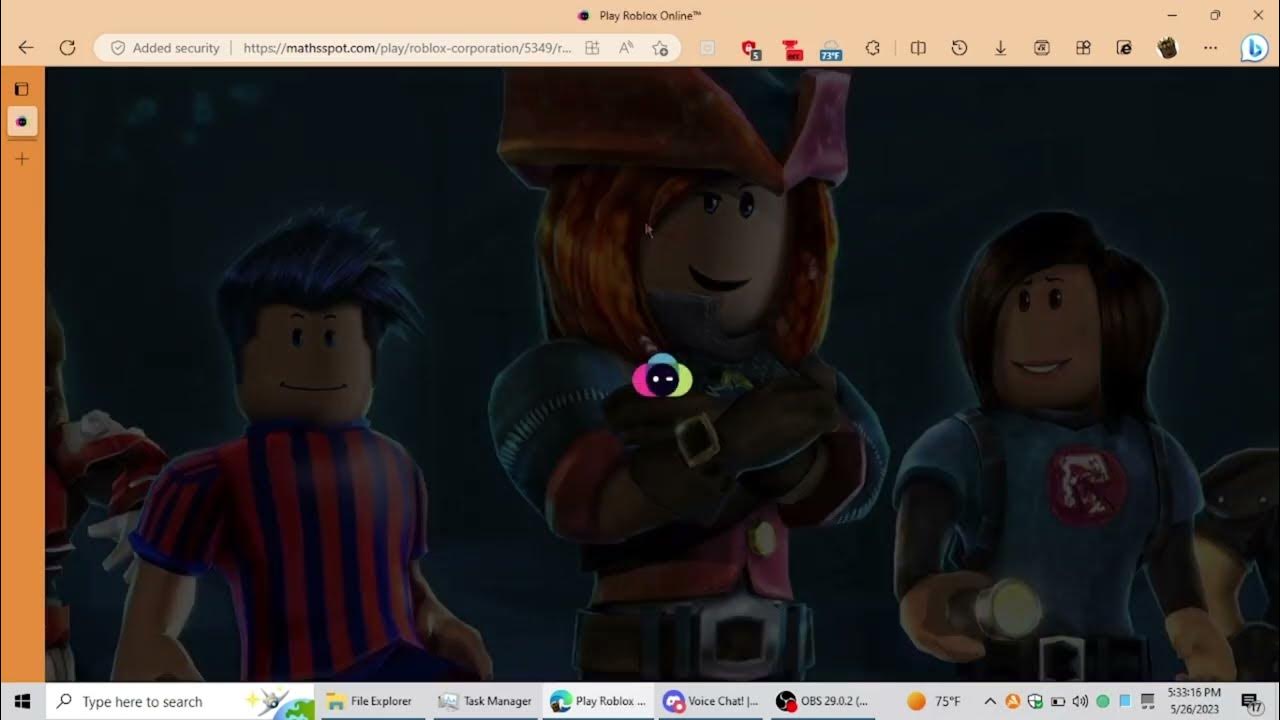This screenshot has height=720, width=1280.
Task: Open the Downloads panel
Action: point(1000,47)
